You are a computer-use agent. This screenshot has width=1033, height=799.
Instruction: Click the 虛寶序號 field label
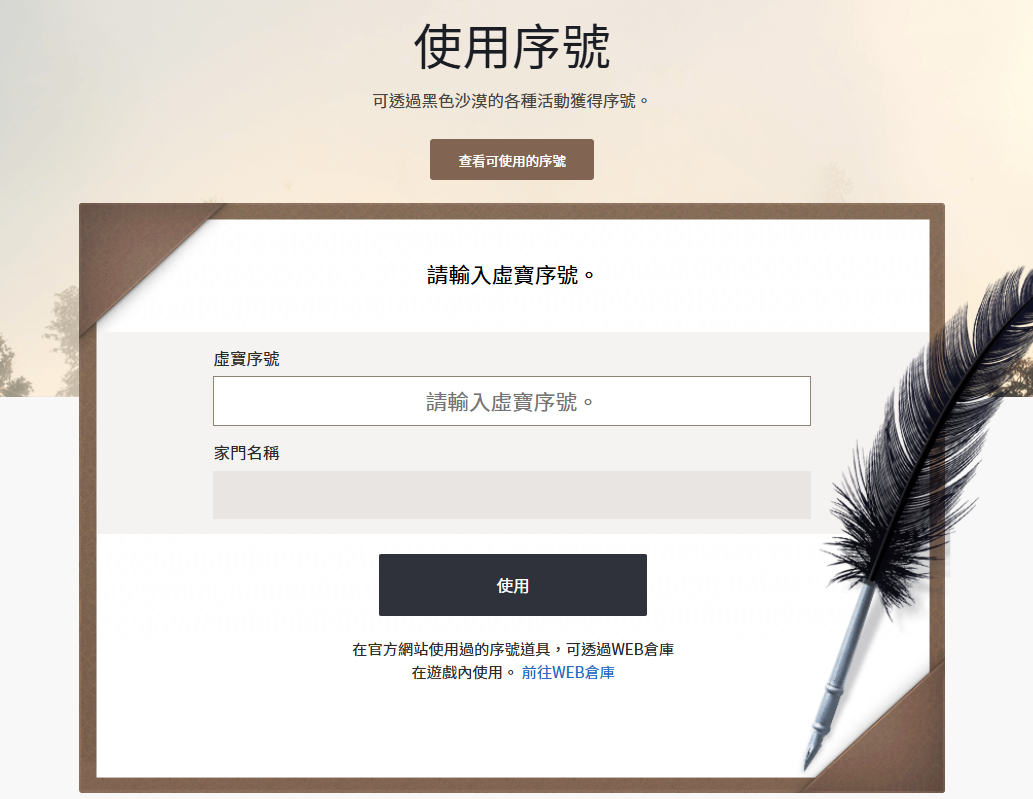[x=246, y=359]
